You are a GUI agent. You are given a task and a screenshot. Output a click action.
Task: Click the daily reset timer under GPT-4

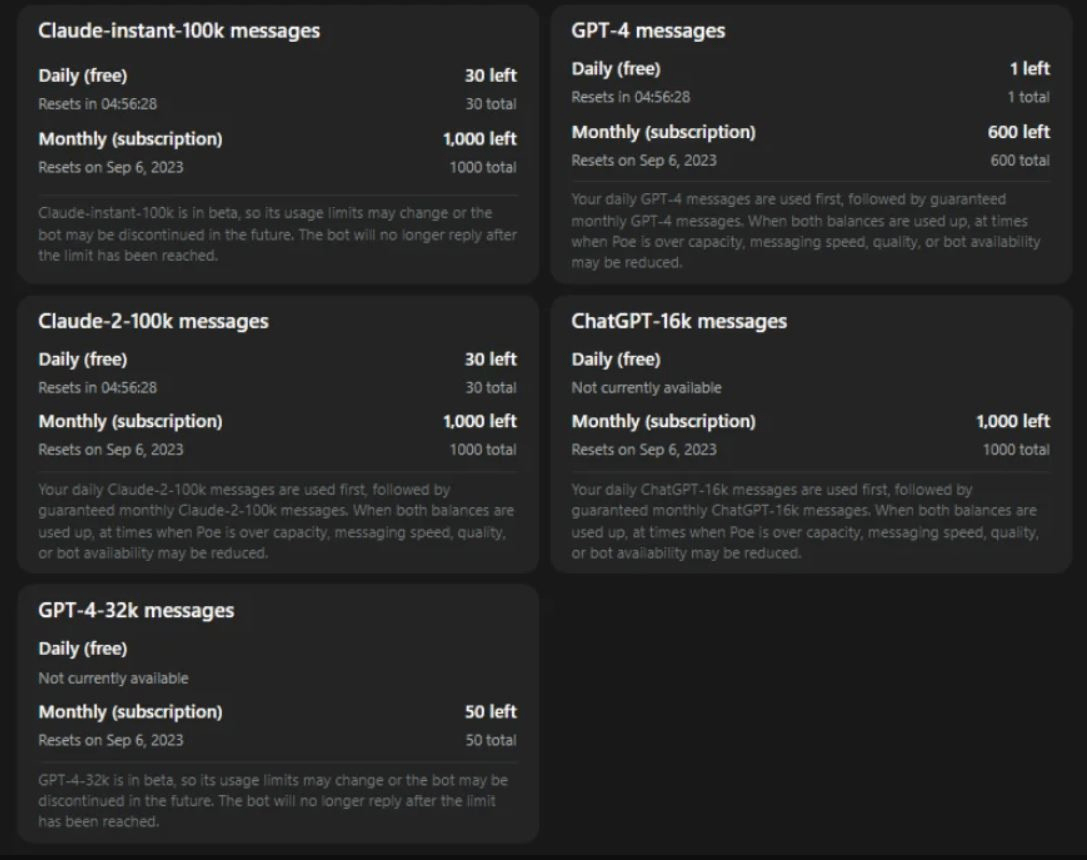pyautogui.click(x=630, y=97)
